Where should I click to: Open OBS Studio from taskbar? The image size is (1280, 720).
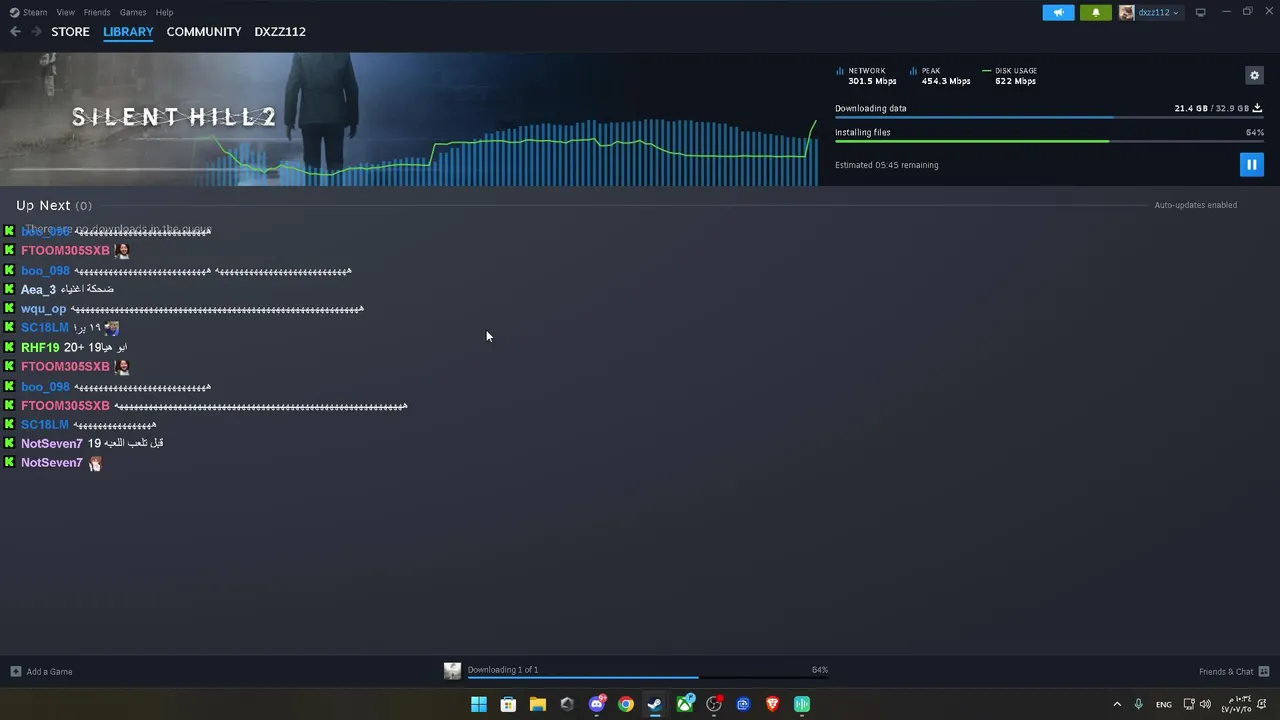pos(714,704)
